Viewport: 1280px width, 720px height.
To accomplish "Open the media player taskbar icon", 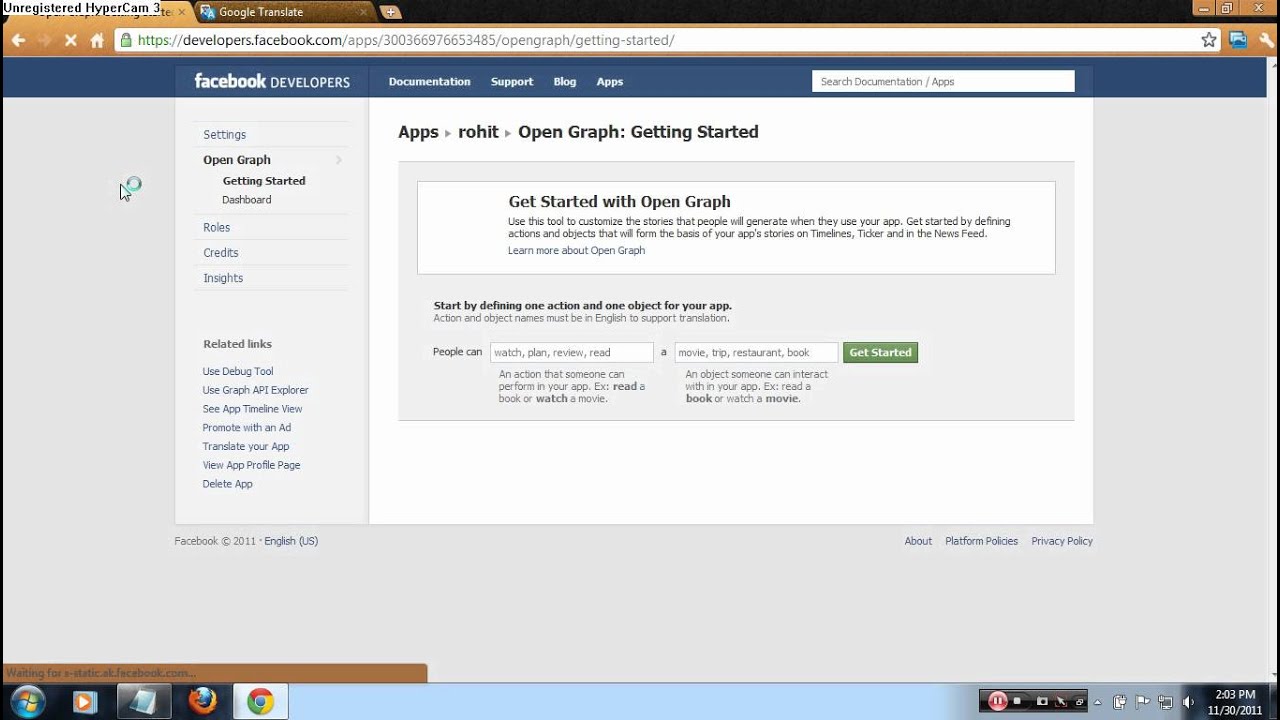I will coord(84,702).
